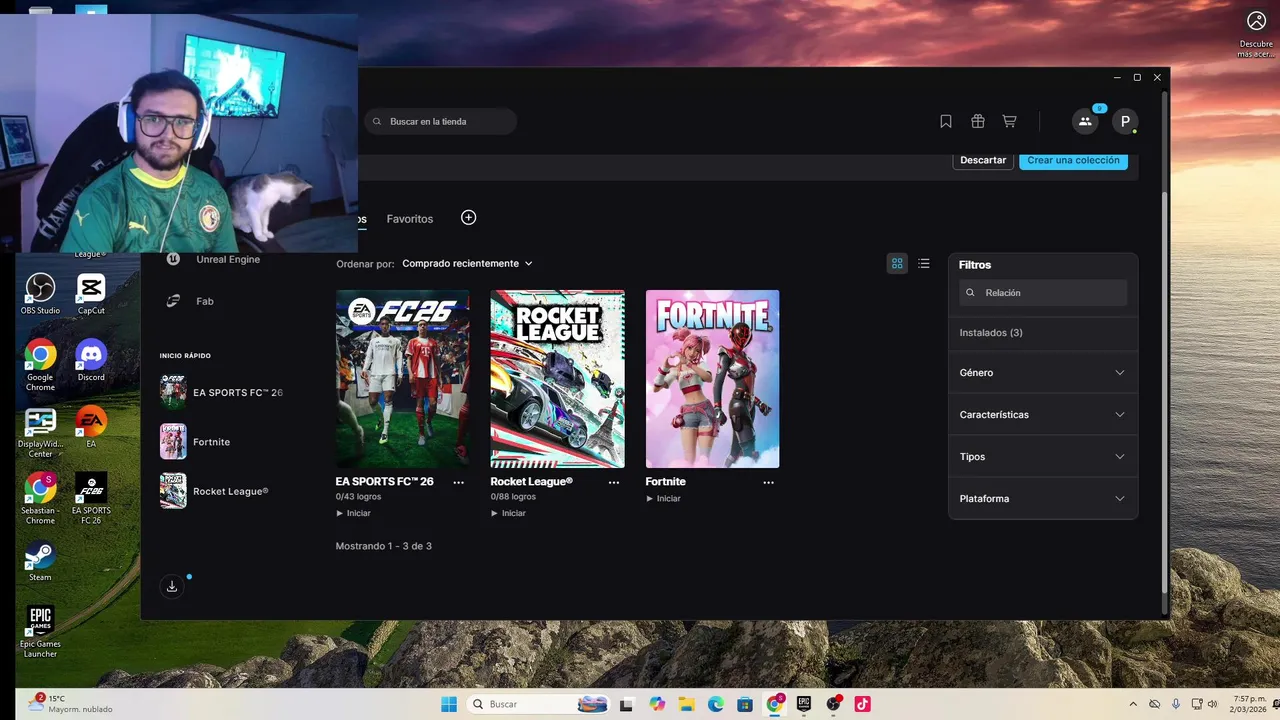
Task: Open options menu for EA SPORTS FC 26
Action: click(459, 482)
